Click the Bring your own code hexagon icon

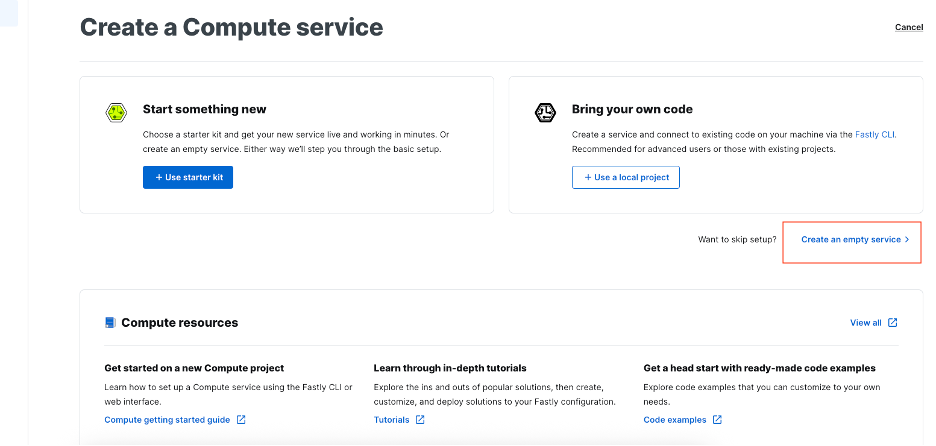click(545, 112)
